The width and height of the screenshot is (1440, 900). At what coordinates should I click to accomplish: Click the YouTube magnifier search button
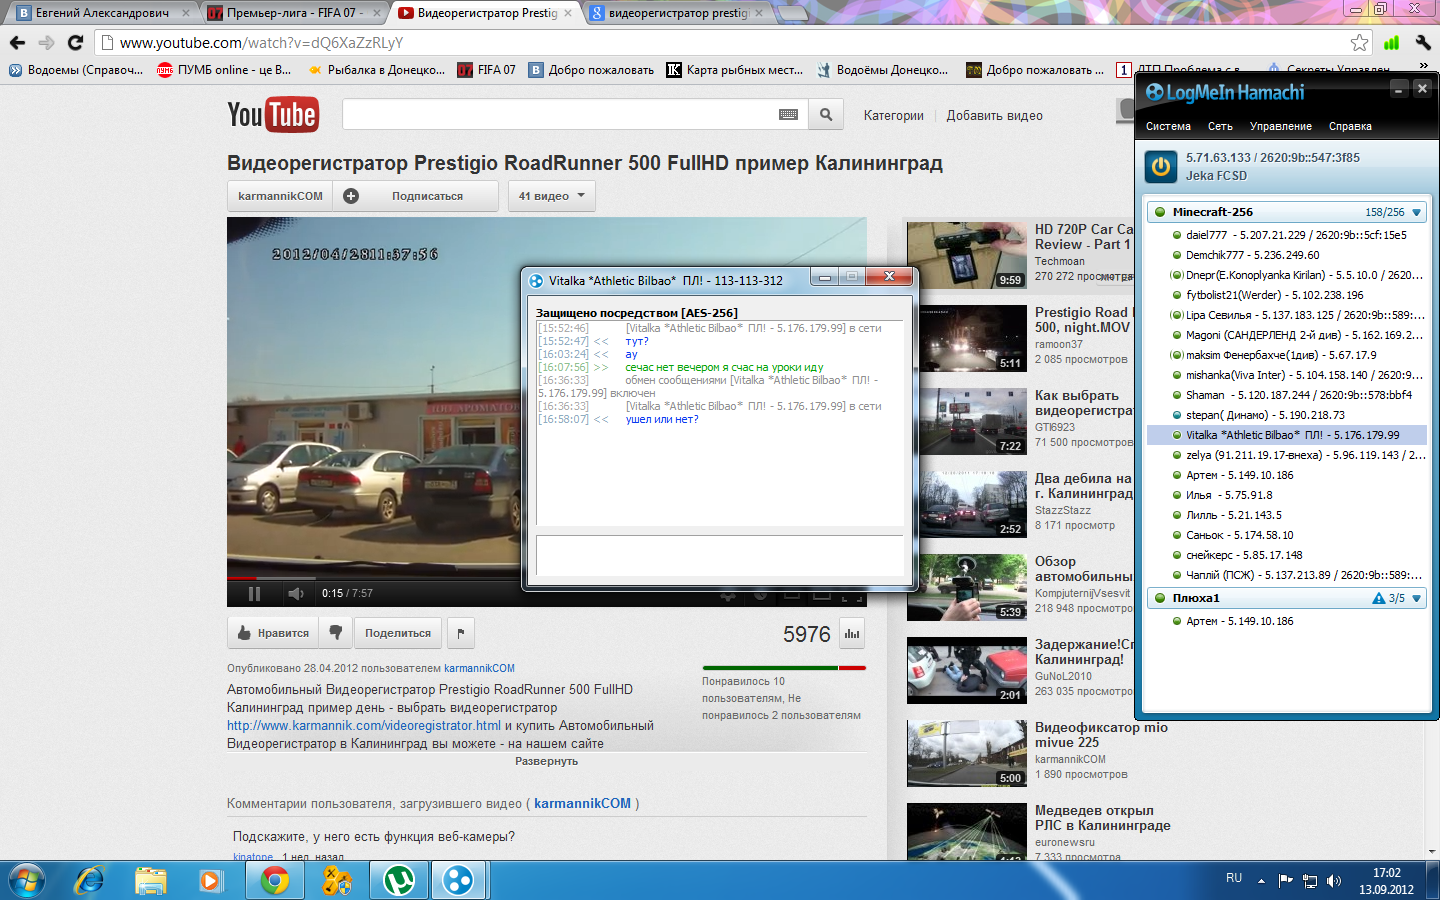[x=826, y=115]
